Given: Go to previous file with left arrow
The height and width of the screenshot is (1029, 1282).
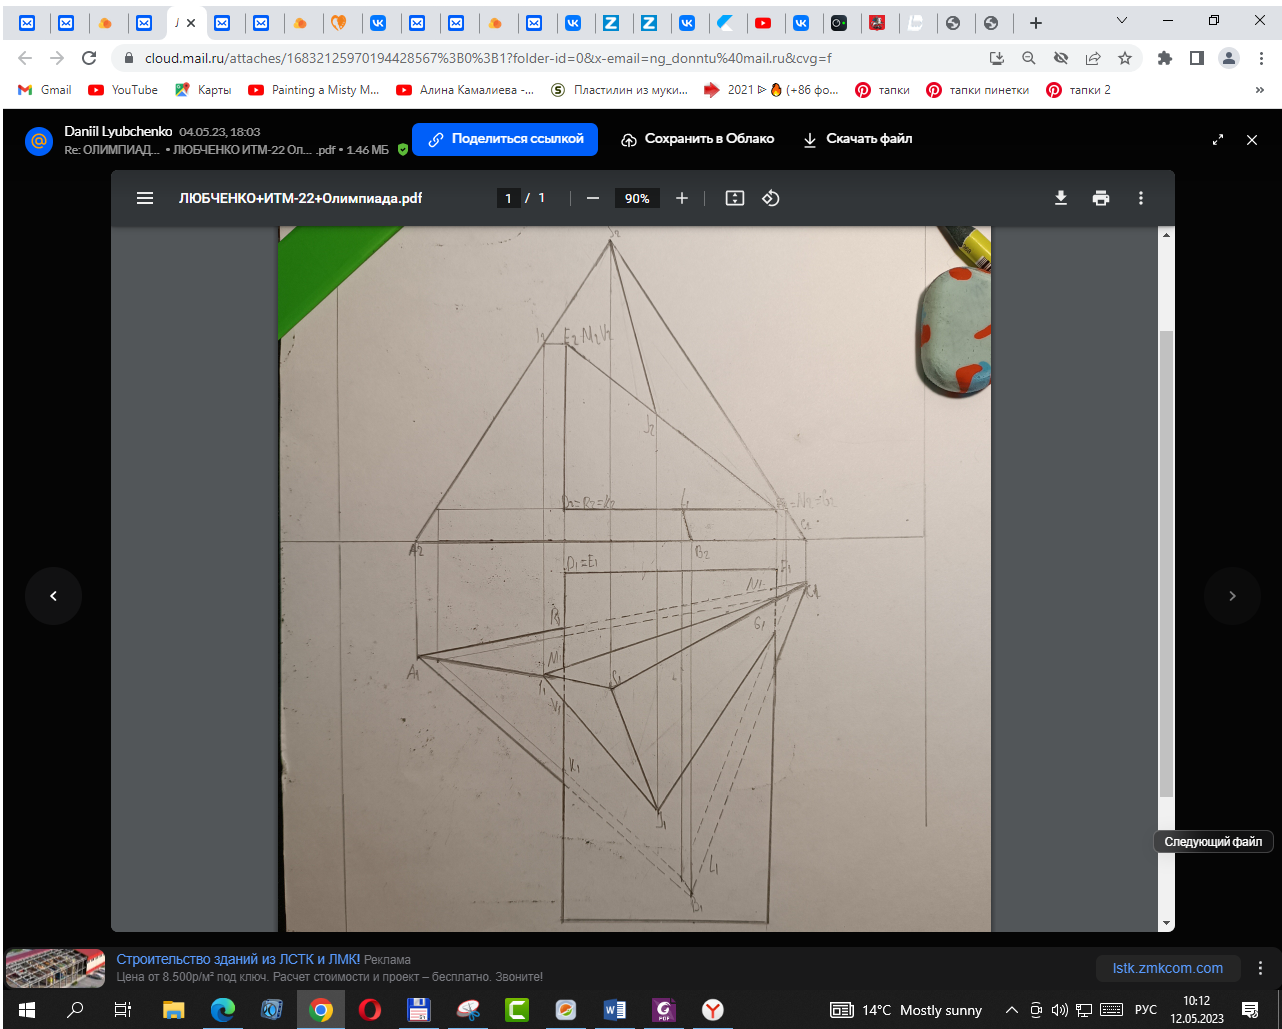Looking at the screenshot, I should (x=53, y=596).
